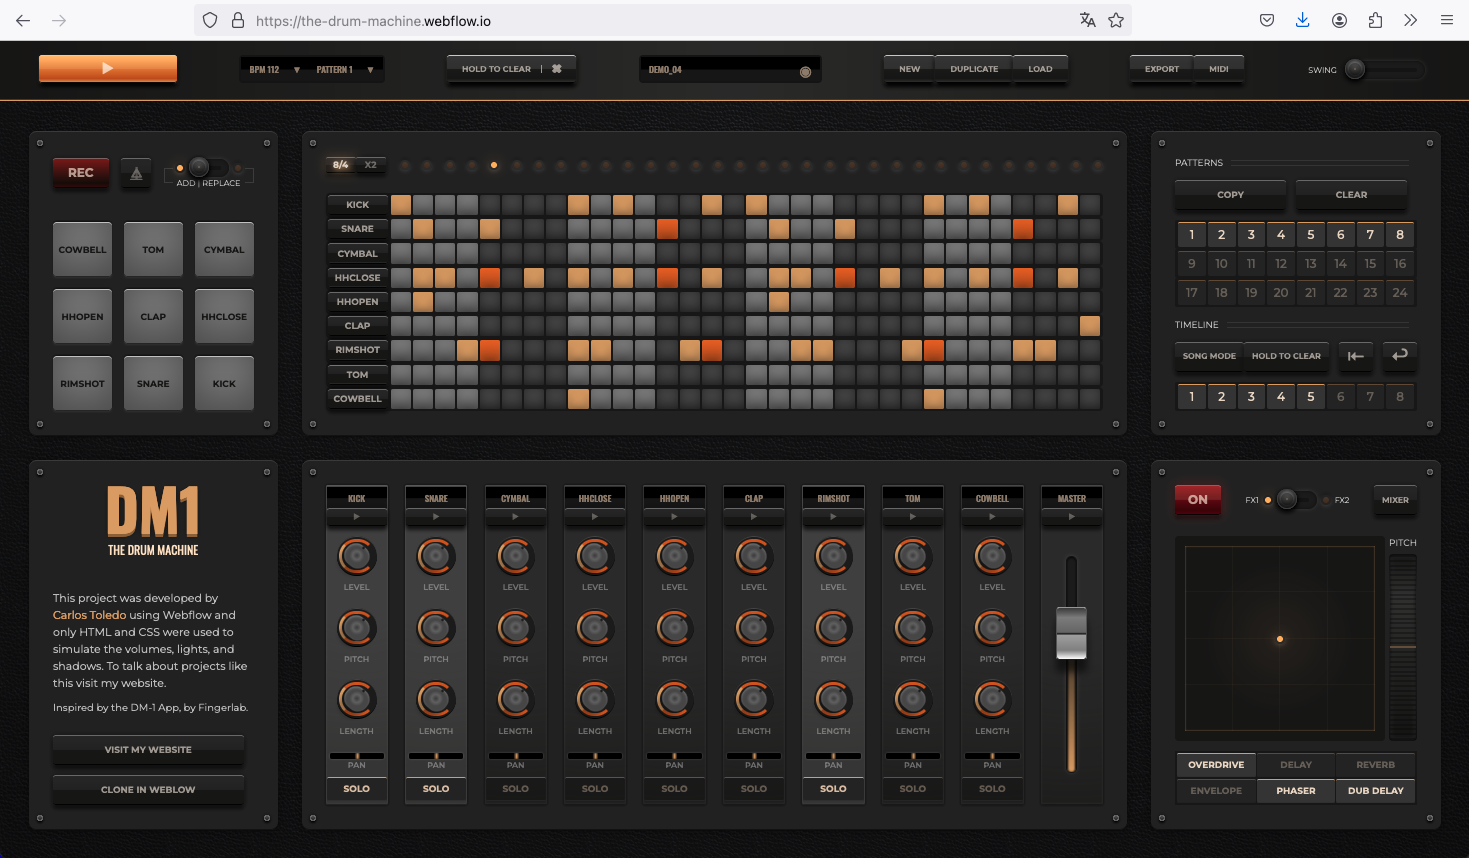1469x858 pixels.
Task: Click VISIT MY WEBSITE button
Action: coord(148,749)
